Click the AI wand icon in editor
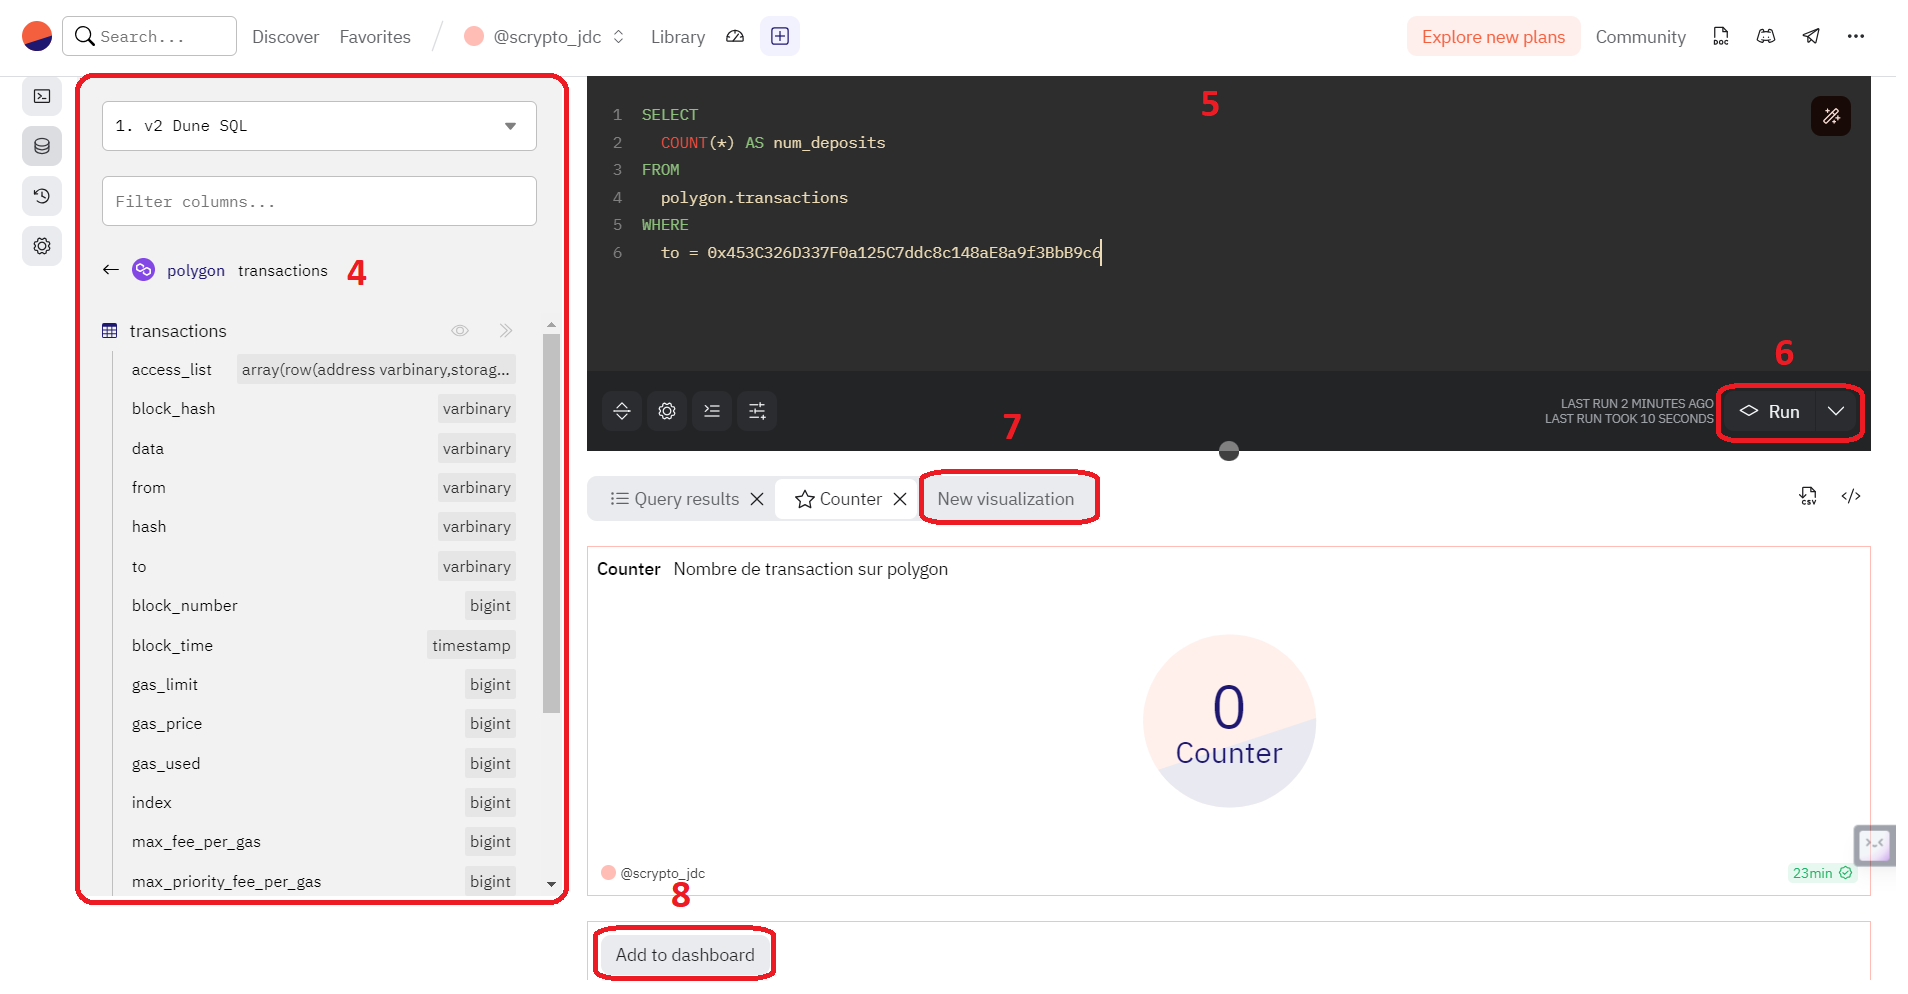 (x=1830, y=116)
